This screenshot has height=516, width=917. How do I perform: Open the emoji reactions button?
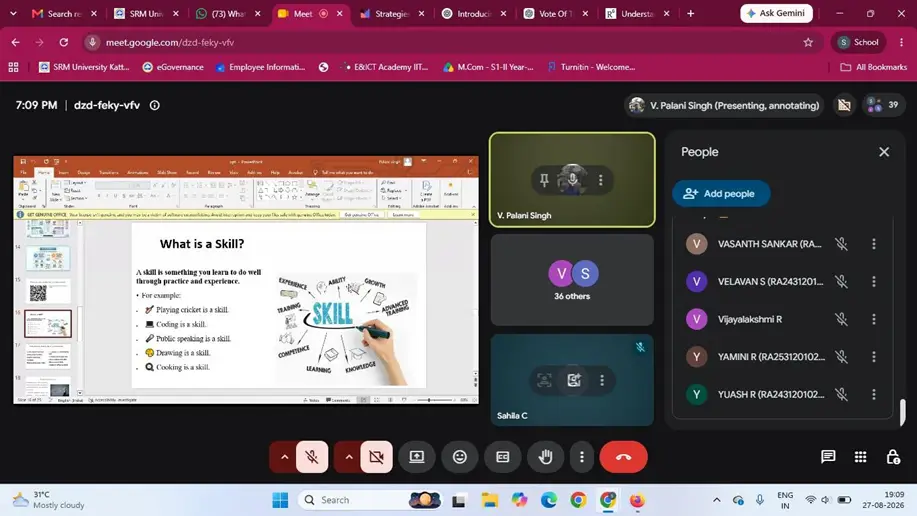coord(460,456)
